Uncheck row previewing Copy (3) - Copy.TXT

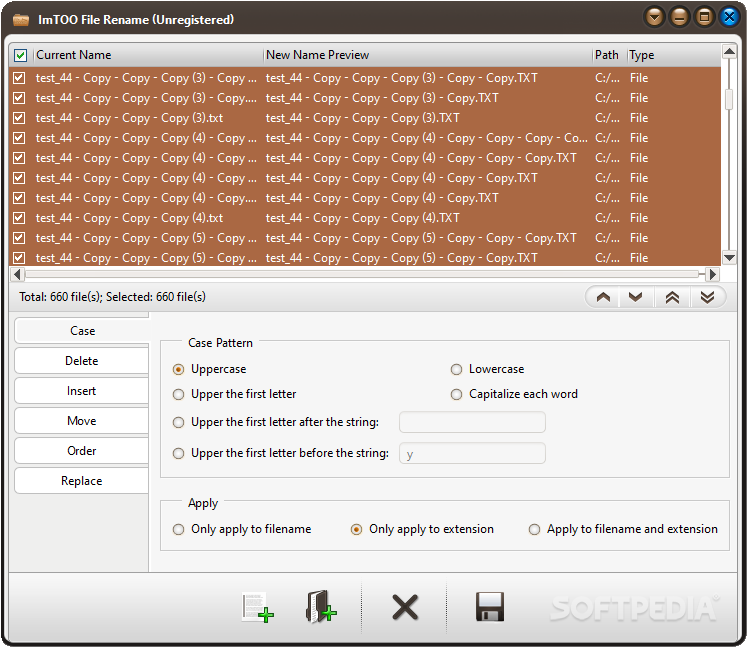click(19, 98)
